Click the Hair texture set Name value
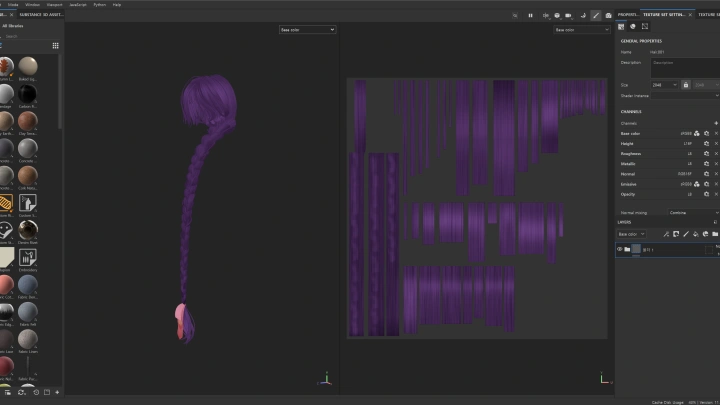The image size is (720, 405). click(x=657, y=52)
